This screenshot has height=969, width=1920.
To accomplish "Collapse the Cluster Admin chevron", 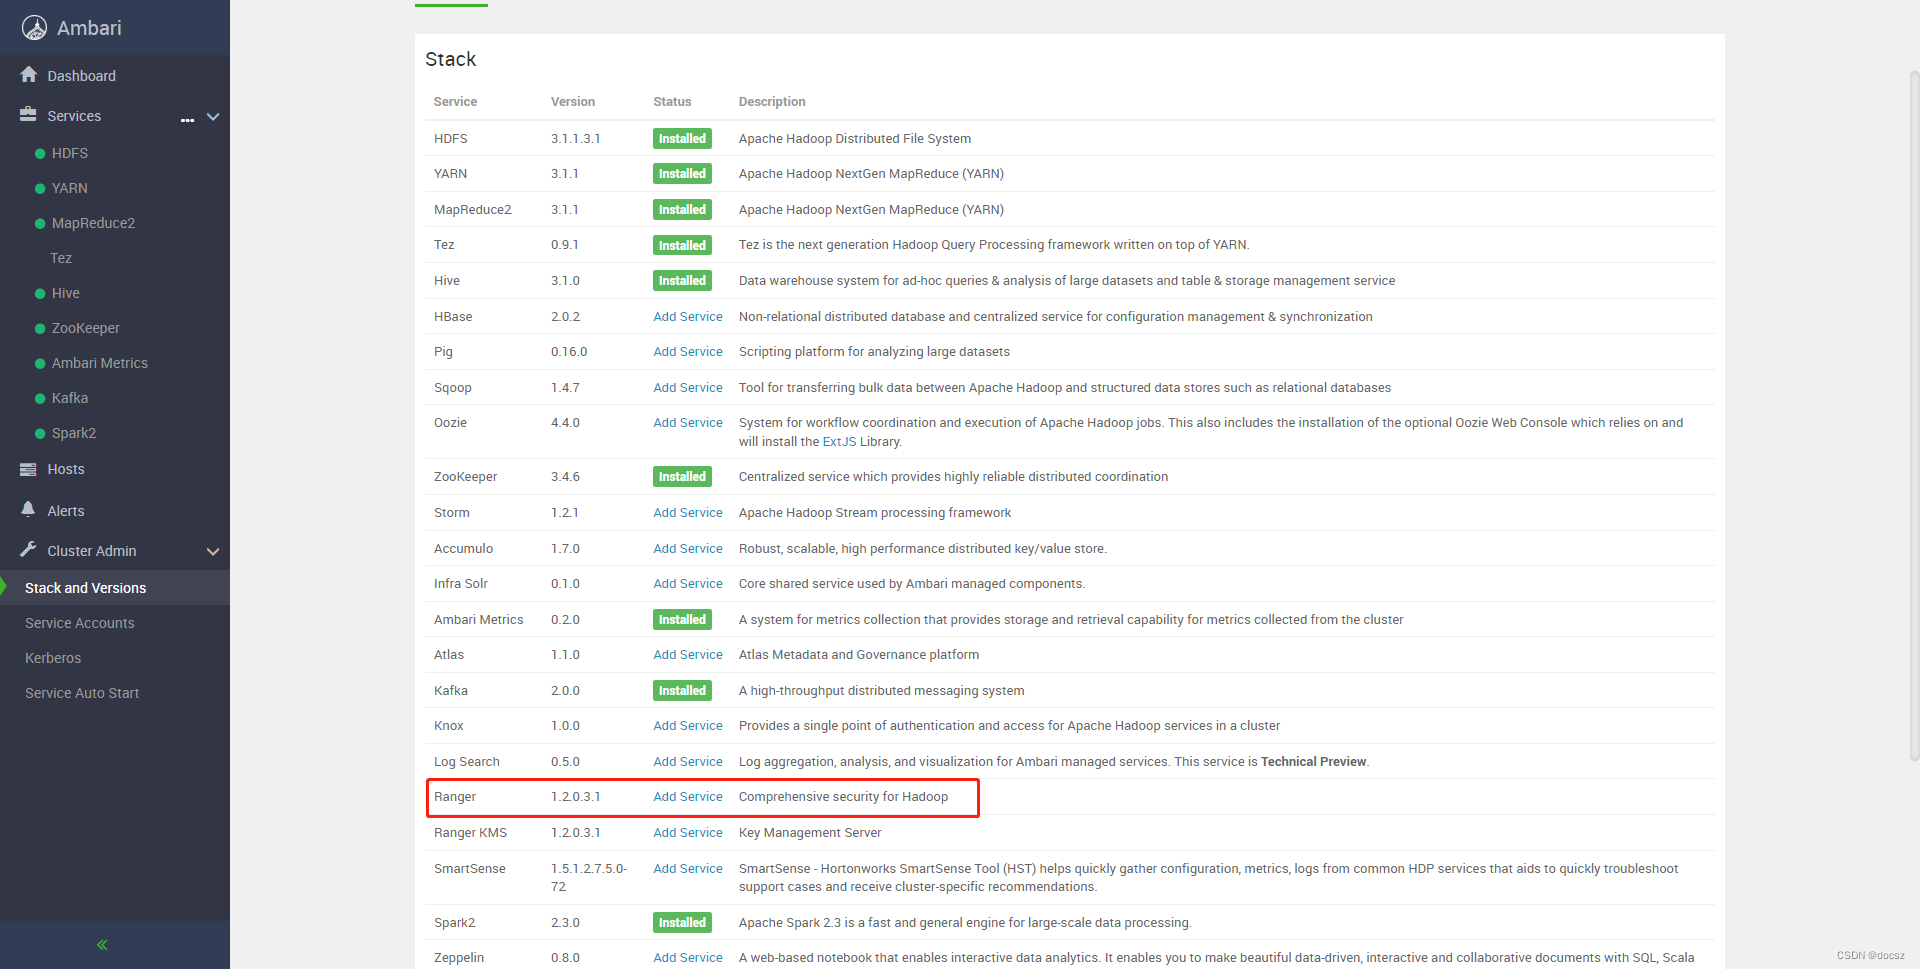I will click(x=213, y=551).
